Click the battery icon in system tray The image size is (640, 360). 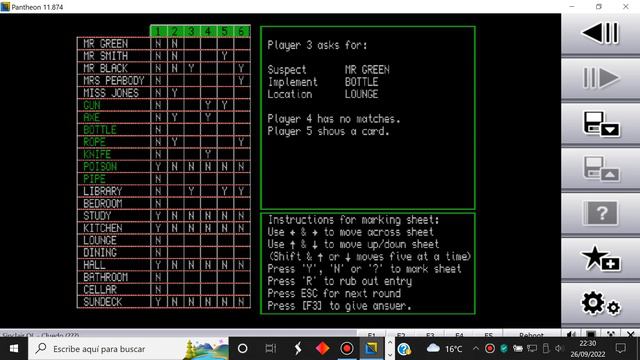coord(518,349)
